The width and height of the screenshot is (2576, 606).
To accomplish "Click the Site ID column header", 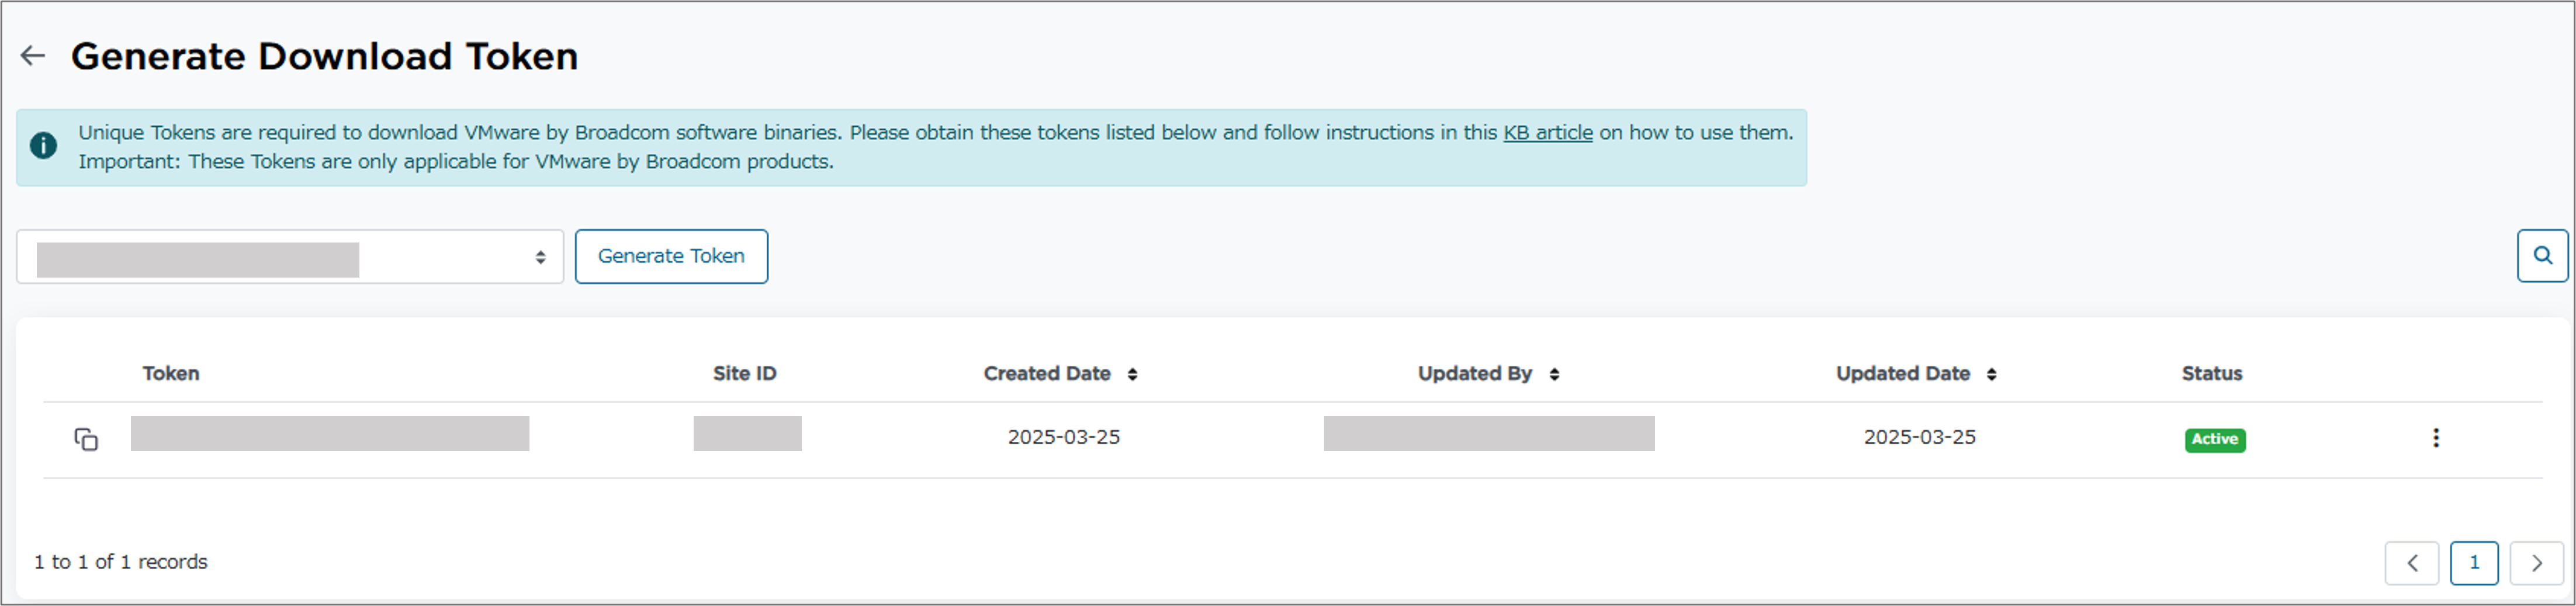I will click(745, 374).
